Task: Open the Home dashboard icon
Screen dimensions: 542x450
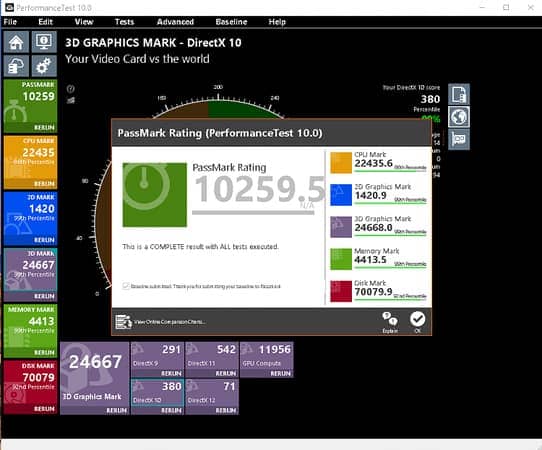Action: pos(16,42)
